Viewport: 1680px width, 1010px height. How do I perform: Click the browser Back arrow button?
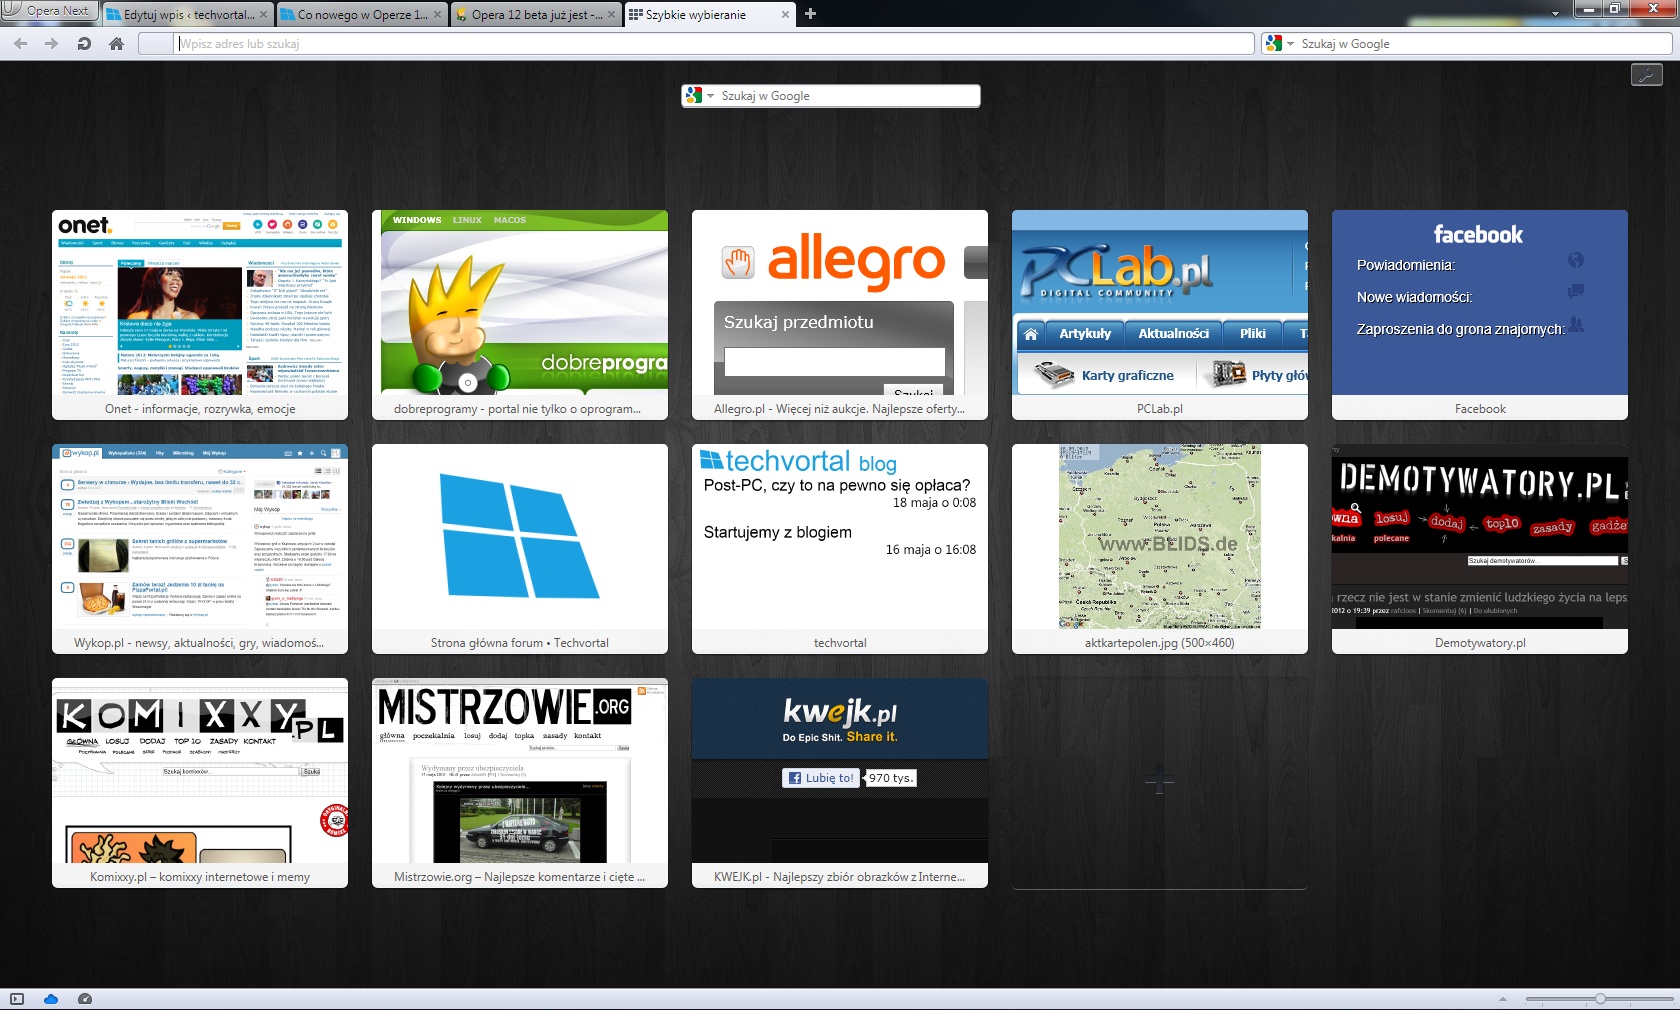tap(20, 44)
